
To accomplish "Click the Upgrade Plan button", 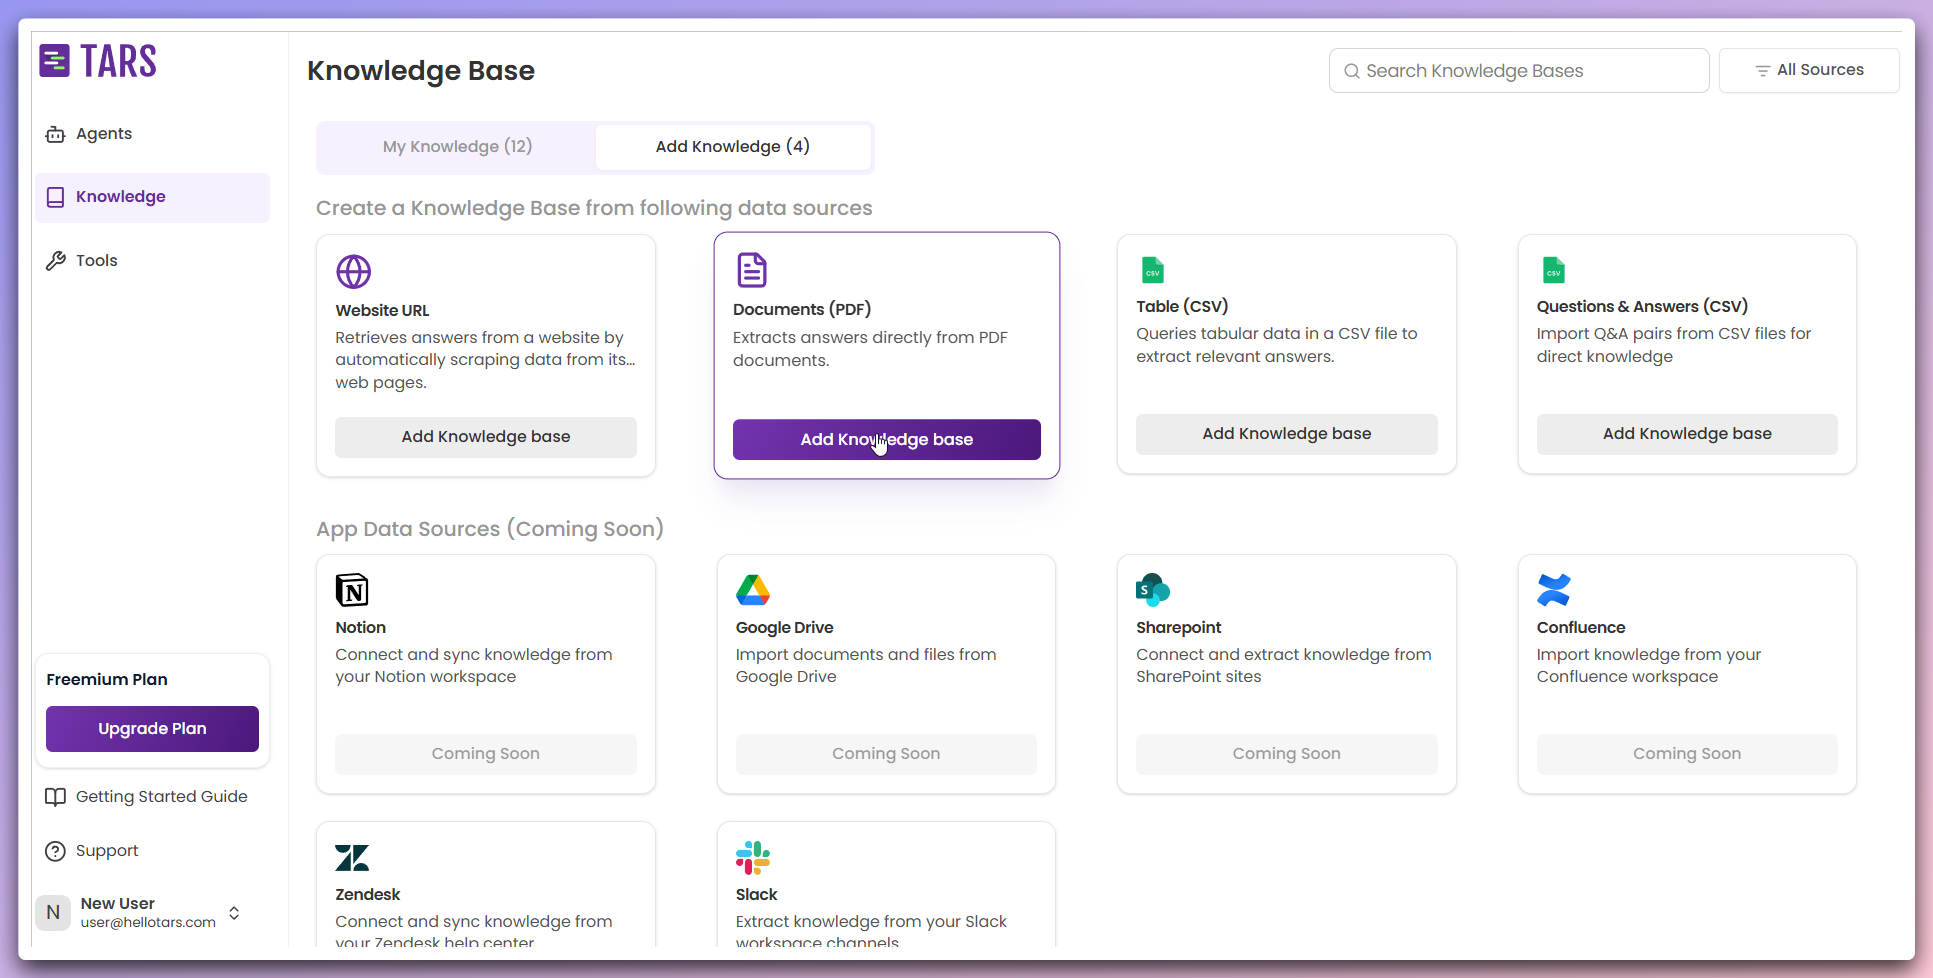I will 152,729.
